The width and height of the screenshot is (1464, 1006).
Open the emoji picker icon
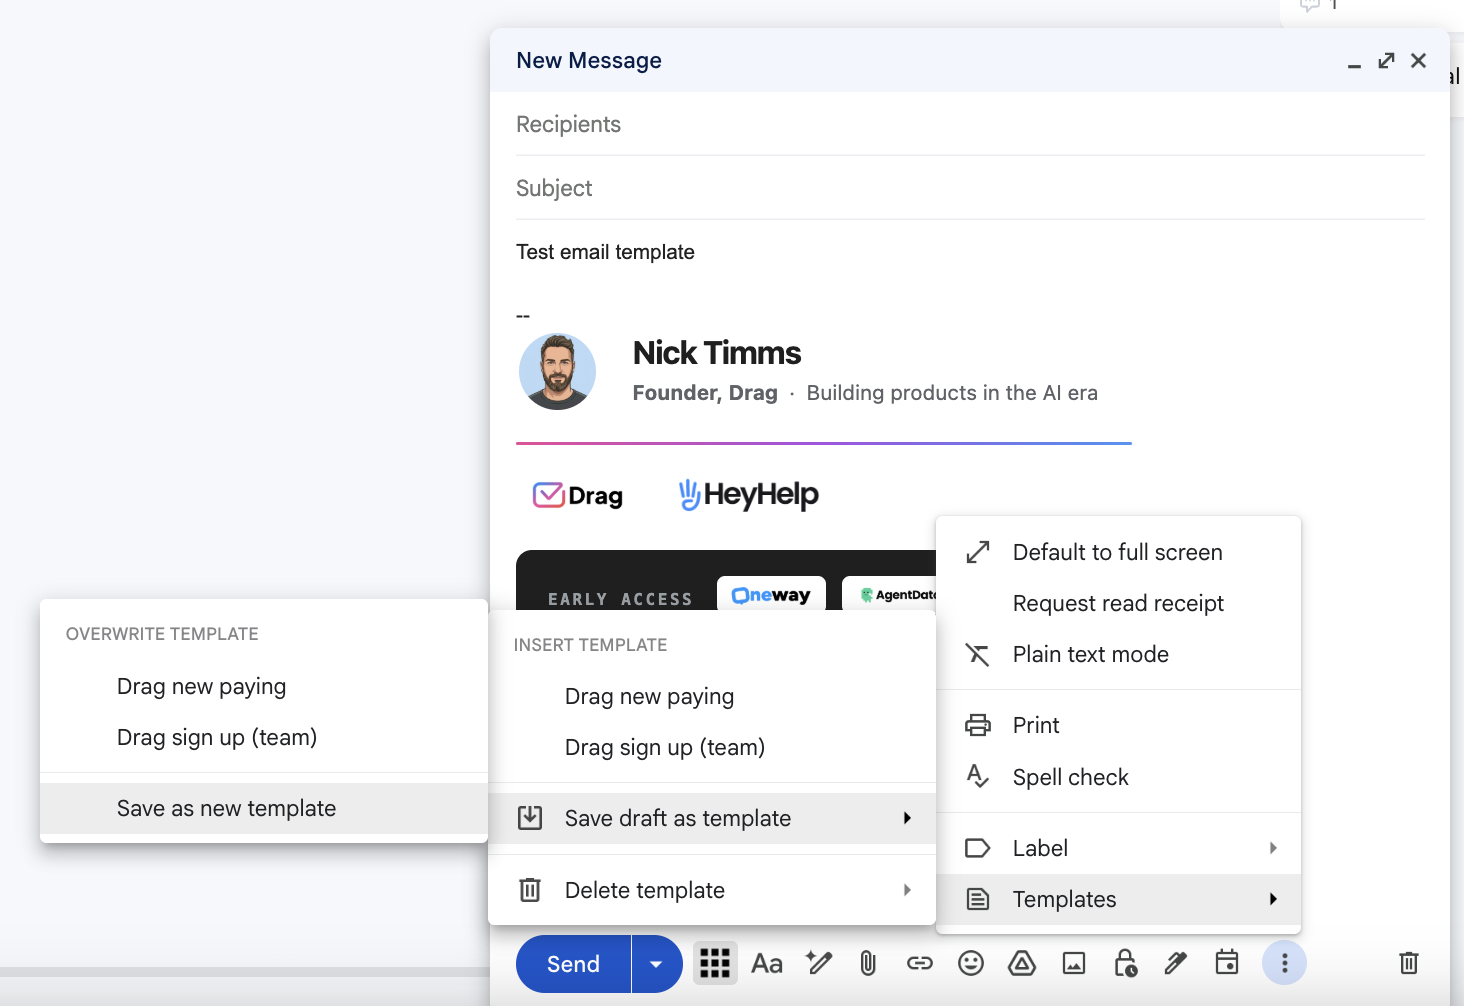(x=971, y=963)
